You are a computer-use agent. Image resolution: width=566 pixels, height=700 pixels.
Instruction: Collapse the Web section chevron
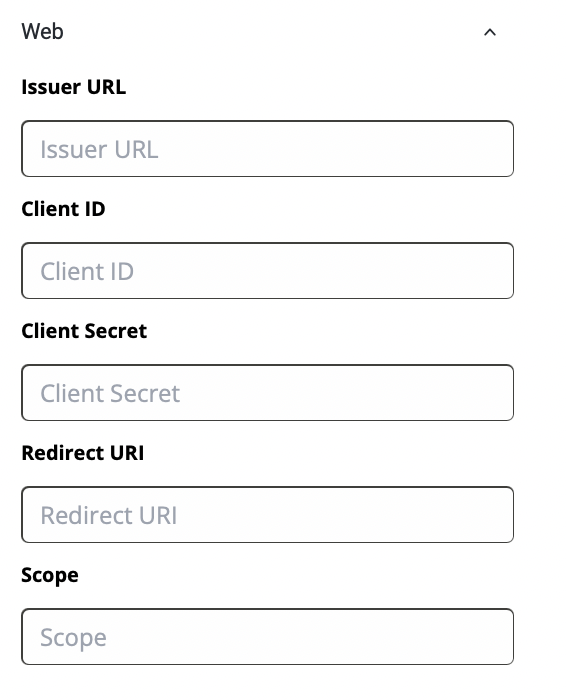tap(490, 32)
